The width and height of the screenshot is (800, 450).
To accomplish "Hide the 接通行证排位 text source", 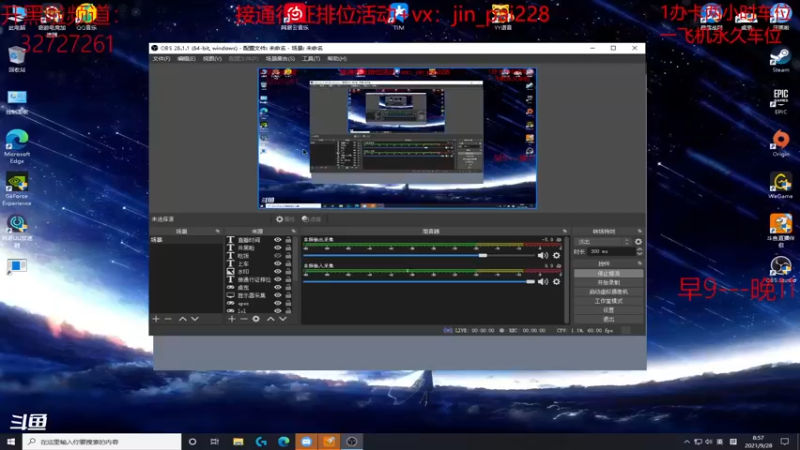I will coord(278,280).
